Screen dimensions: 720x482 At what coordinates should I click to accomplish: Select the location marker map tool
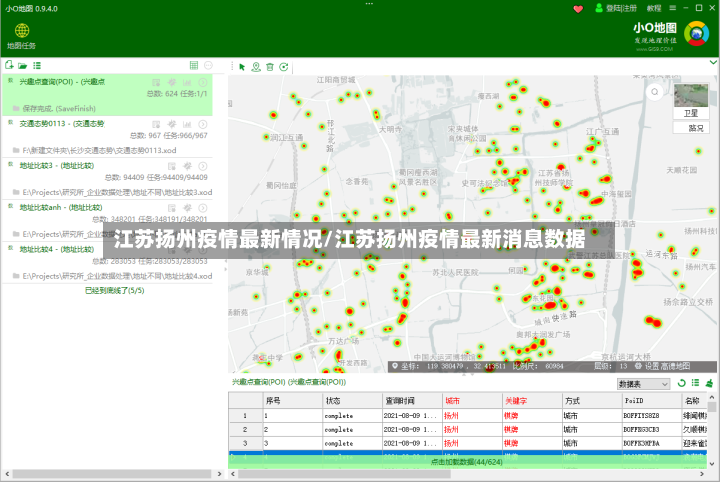256,67
